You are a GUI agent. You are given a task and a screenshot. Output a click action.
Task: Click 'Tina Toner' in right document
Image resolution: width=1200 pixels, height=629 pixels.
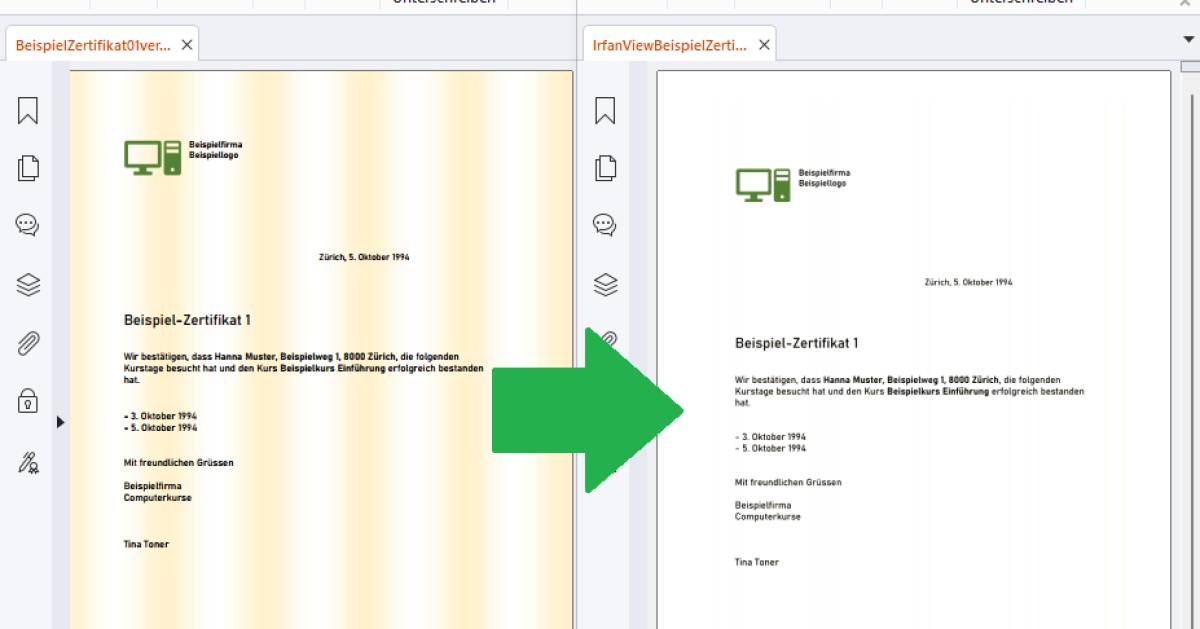click(x=757, y=562)
